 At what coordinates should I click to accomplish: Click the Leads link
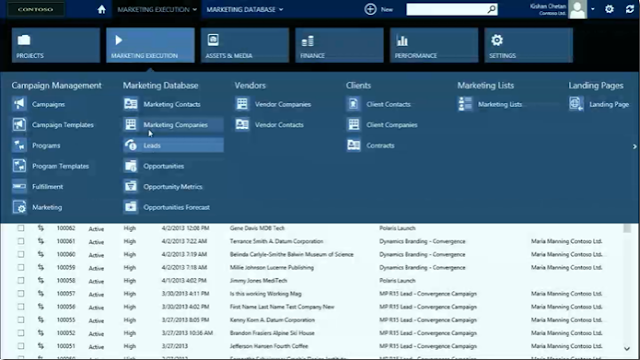pyautogui.click(x=152, y=145)
